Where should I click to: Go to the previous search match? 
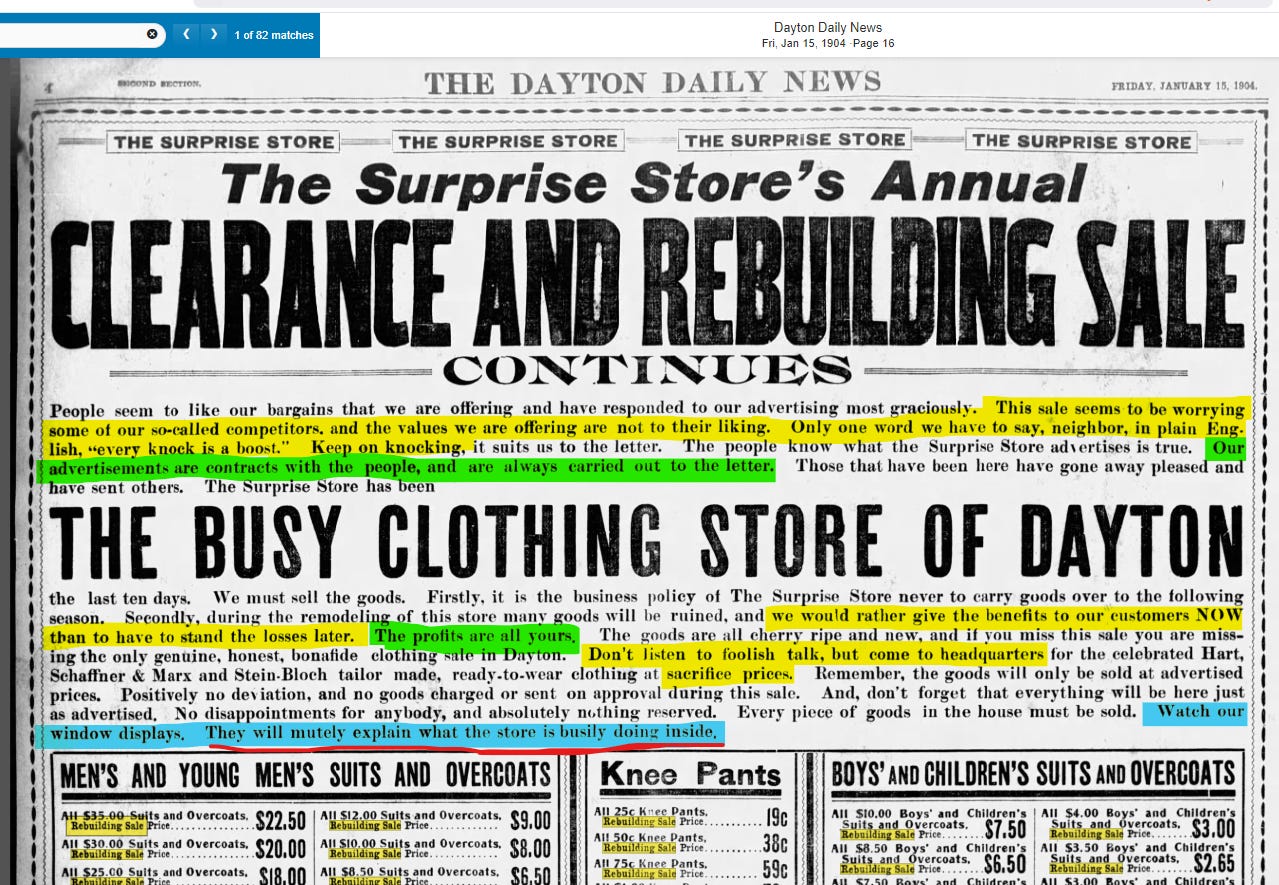(x=186, y=34)
